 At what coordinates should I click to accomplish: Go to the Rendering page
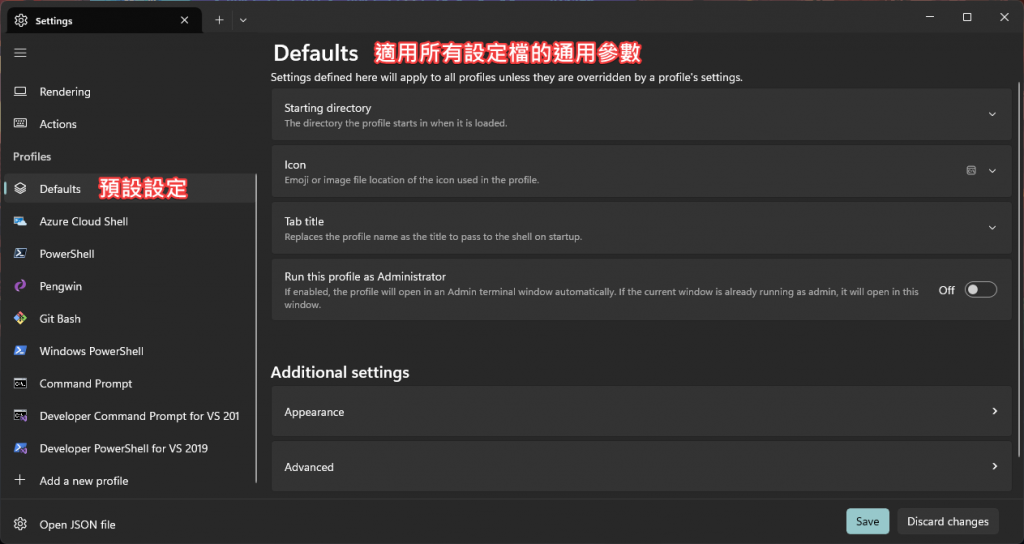(129, 91)
